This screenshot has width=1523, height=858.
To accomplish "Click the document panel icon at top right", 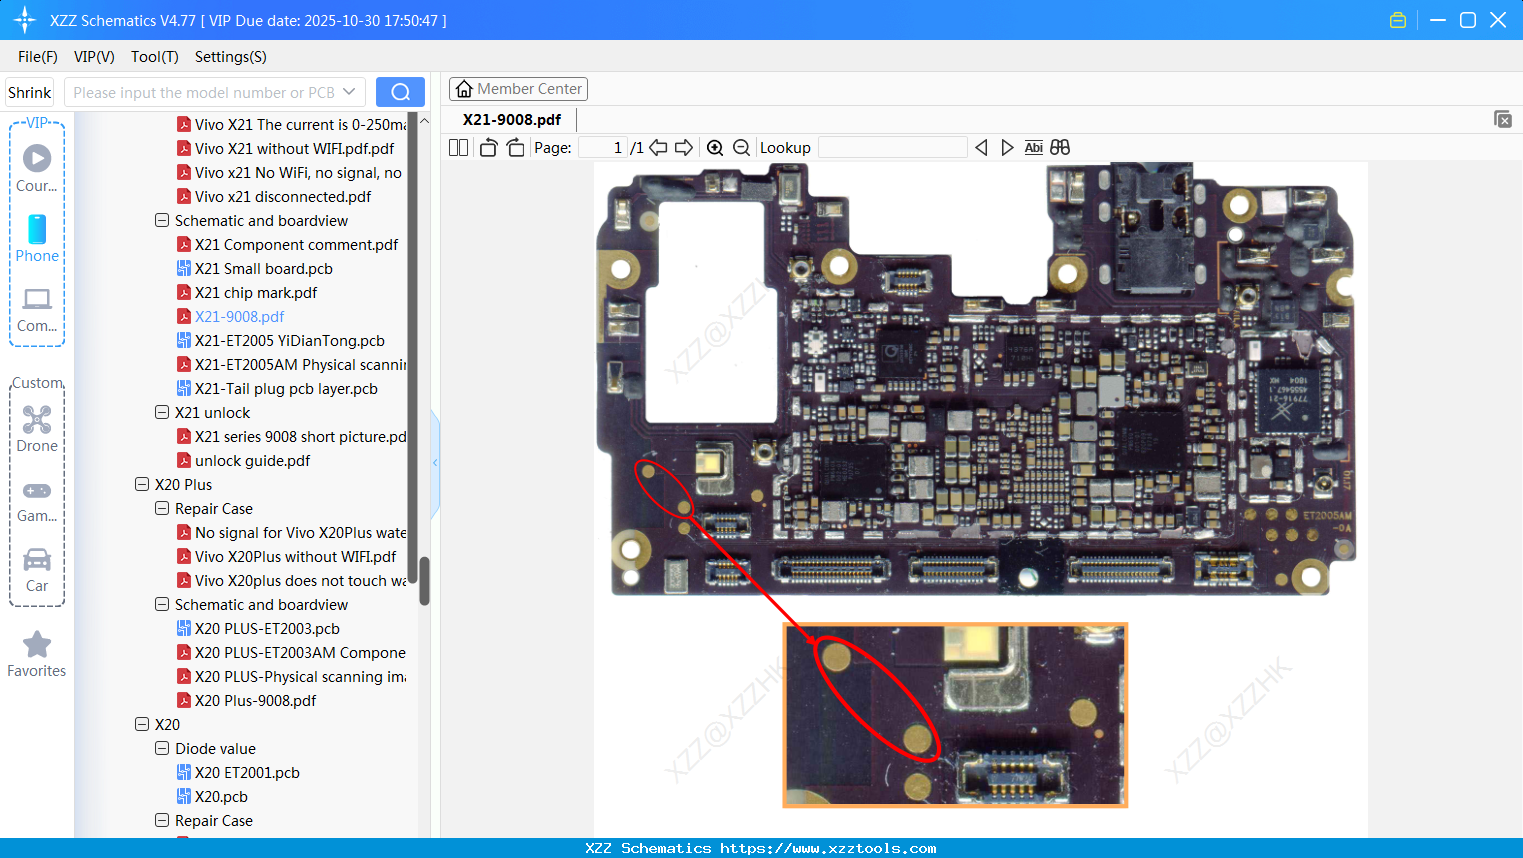I will pyautogui.click(x=1503, y=119).
